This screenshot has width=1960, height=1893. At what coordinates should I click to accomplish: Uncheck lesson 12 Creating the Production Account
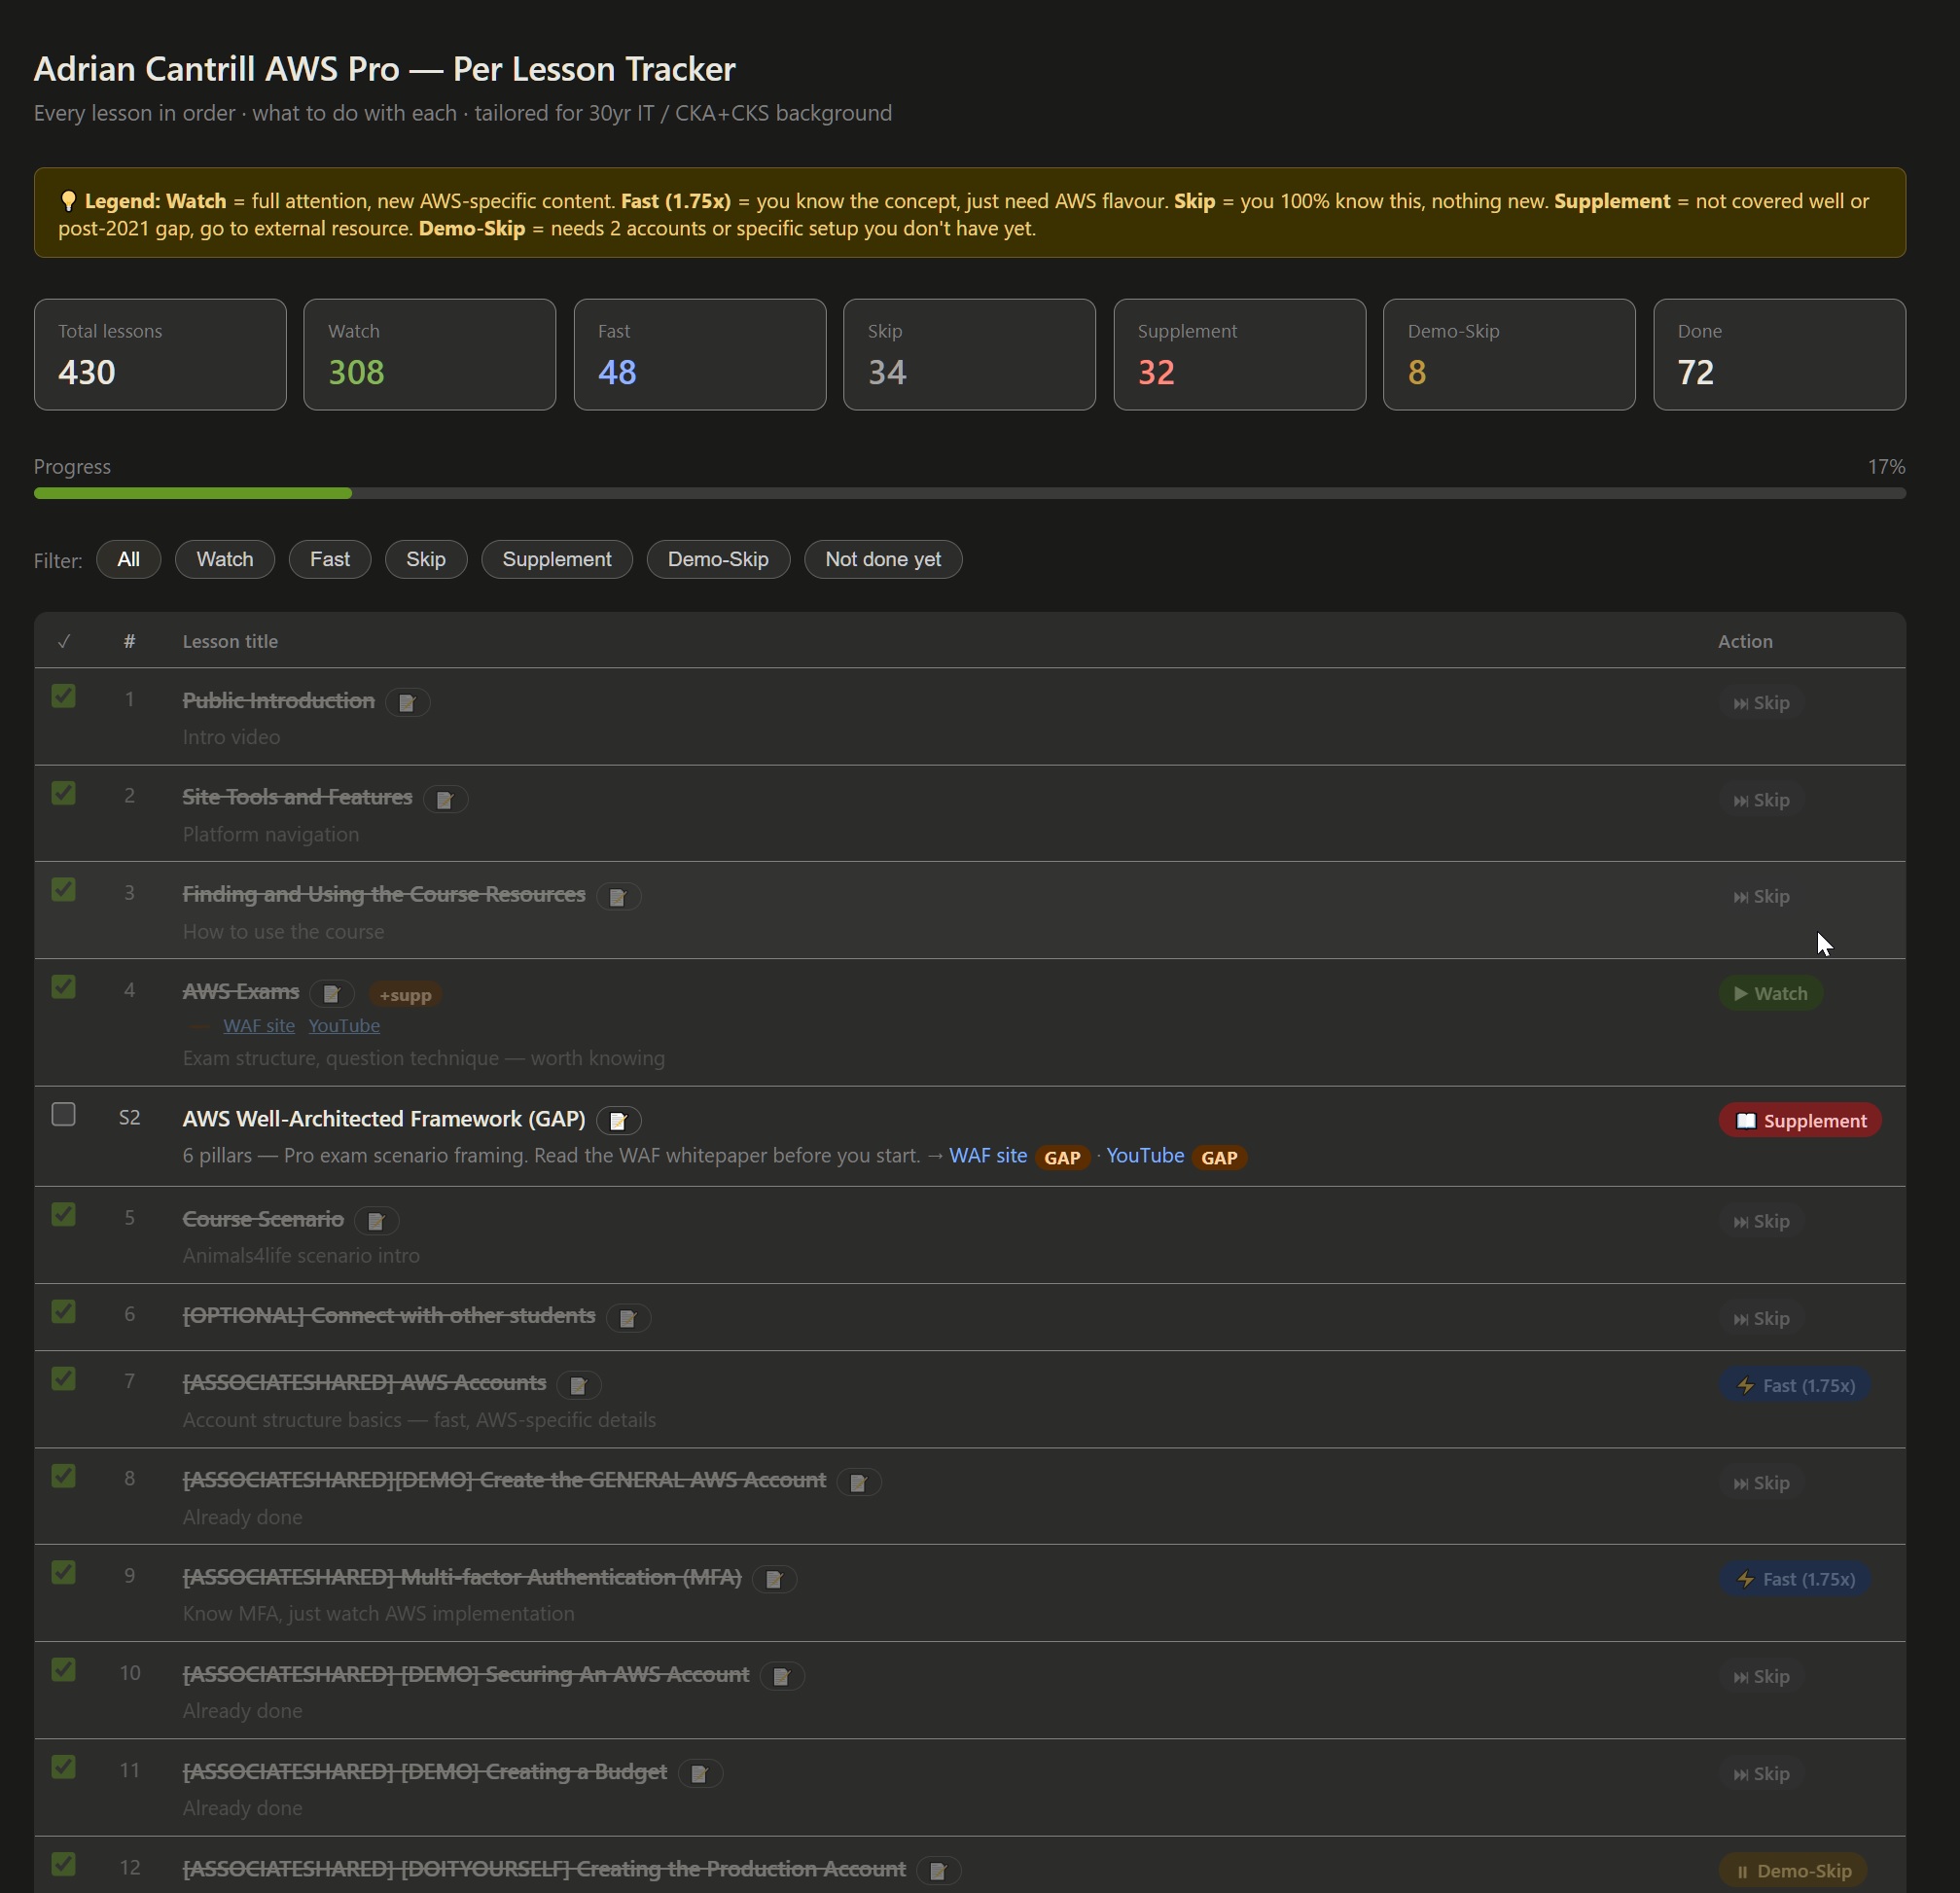(x=63, y=1864)
